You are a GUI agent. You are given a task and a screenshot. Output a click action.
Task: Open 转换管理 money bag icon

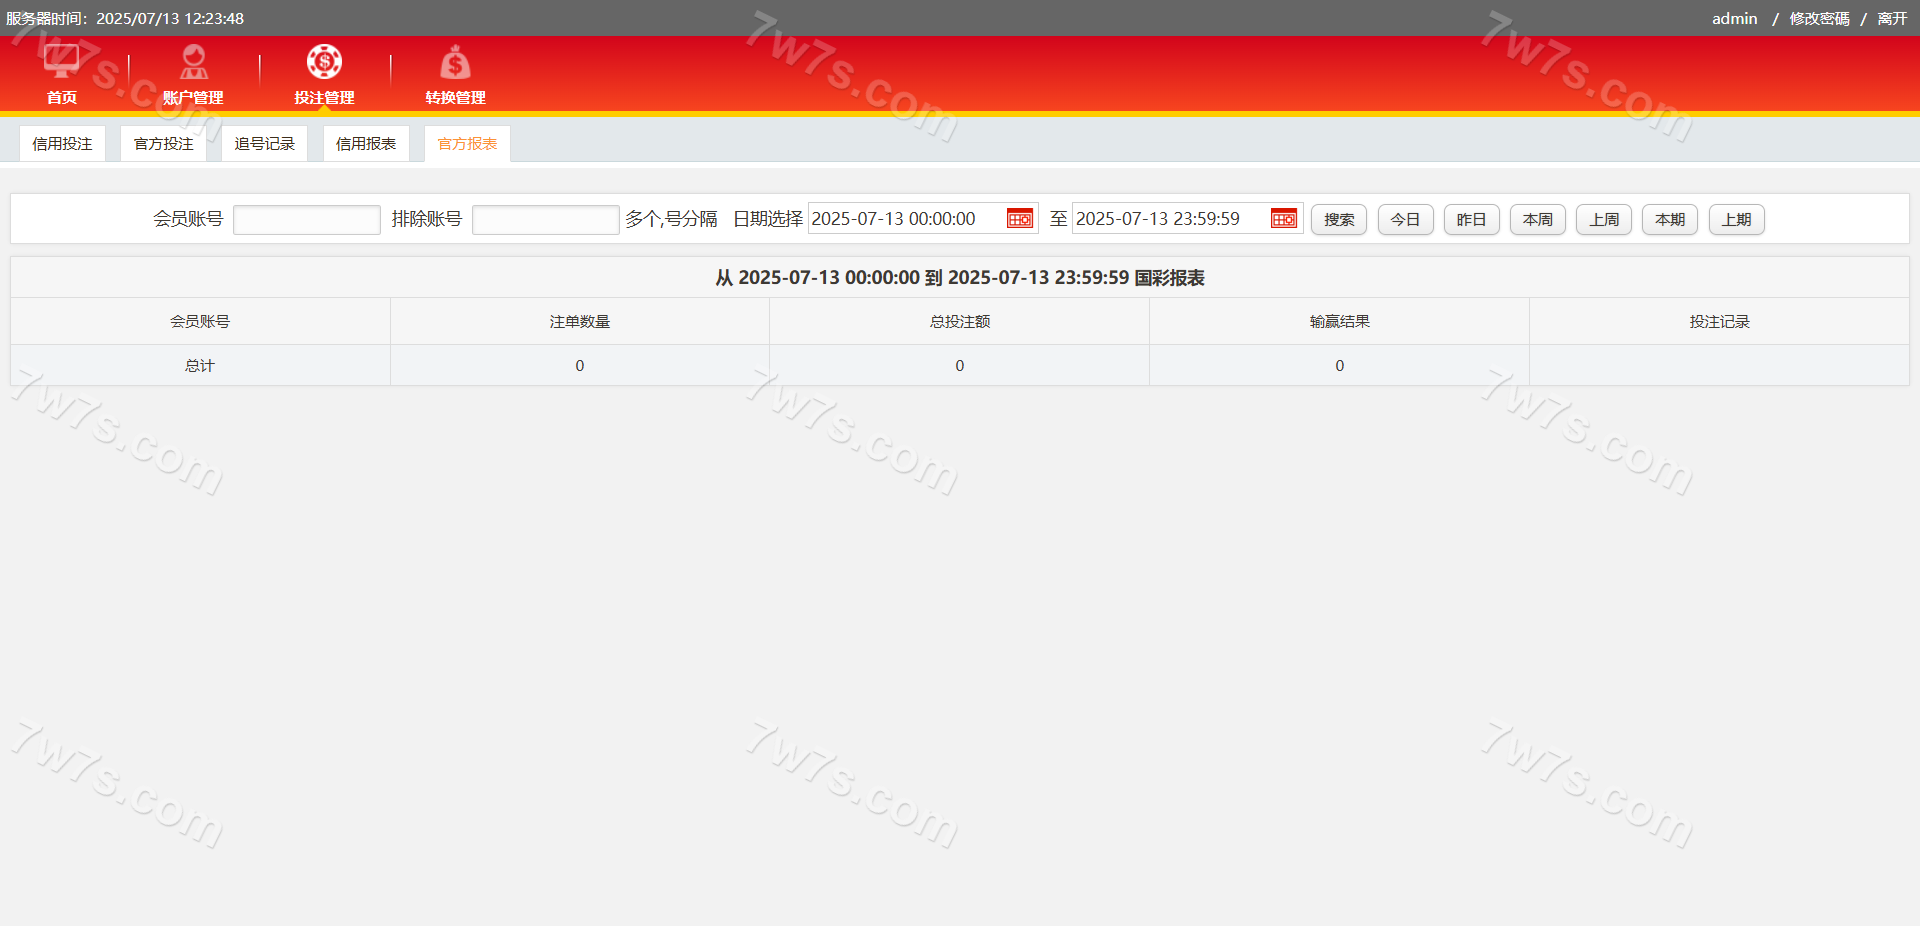pos(455,63)
